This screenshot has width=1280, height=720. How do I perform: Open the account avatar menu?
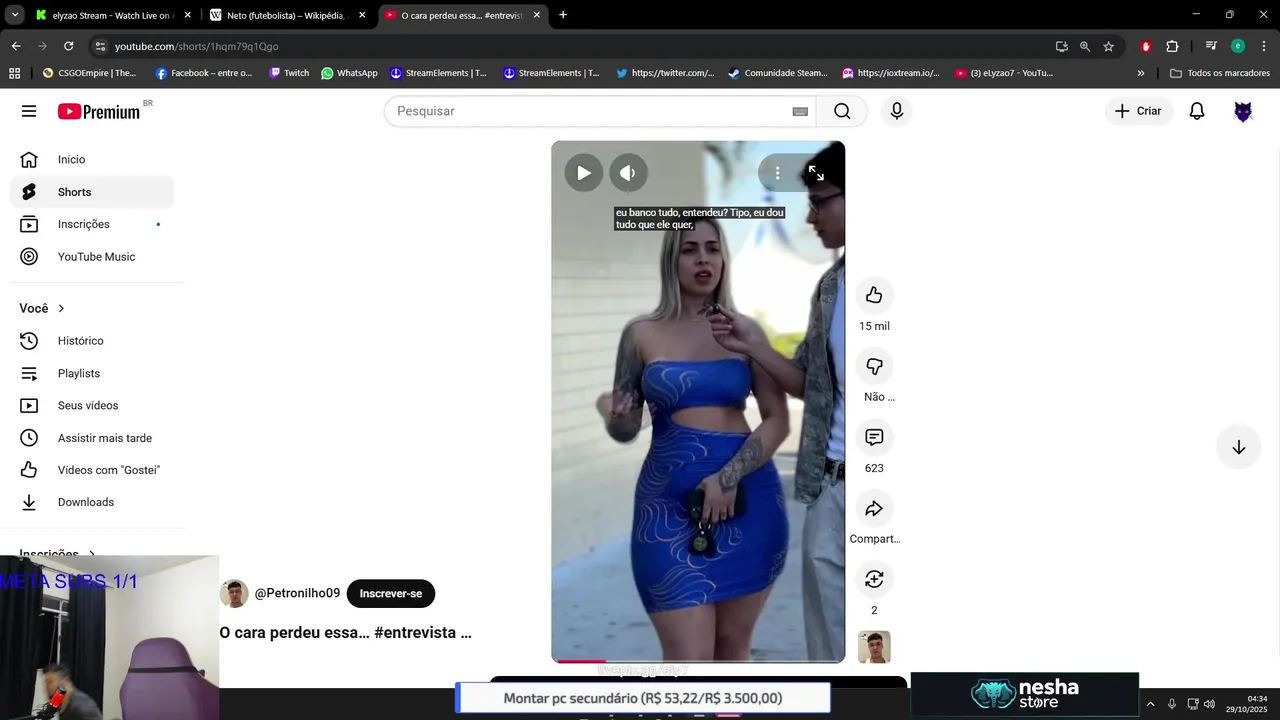point(1243,111)
